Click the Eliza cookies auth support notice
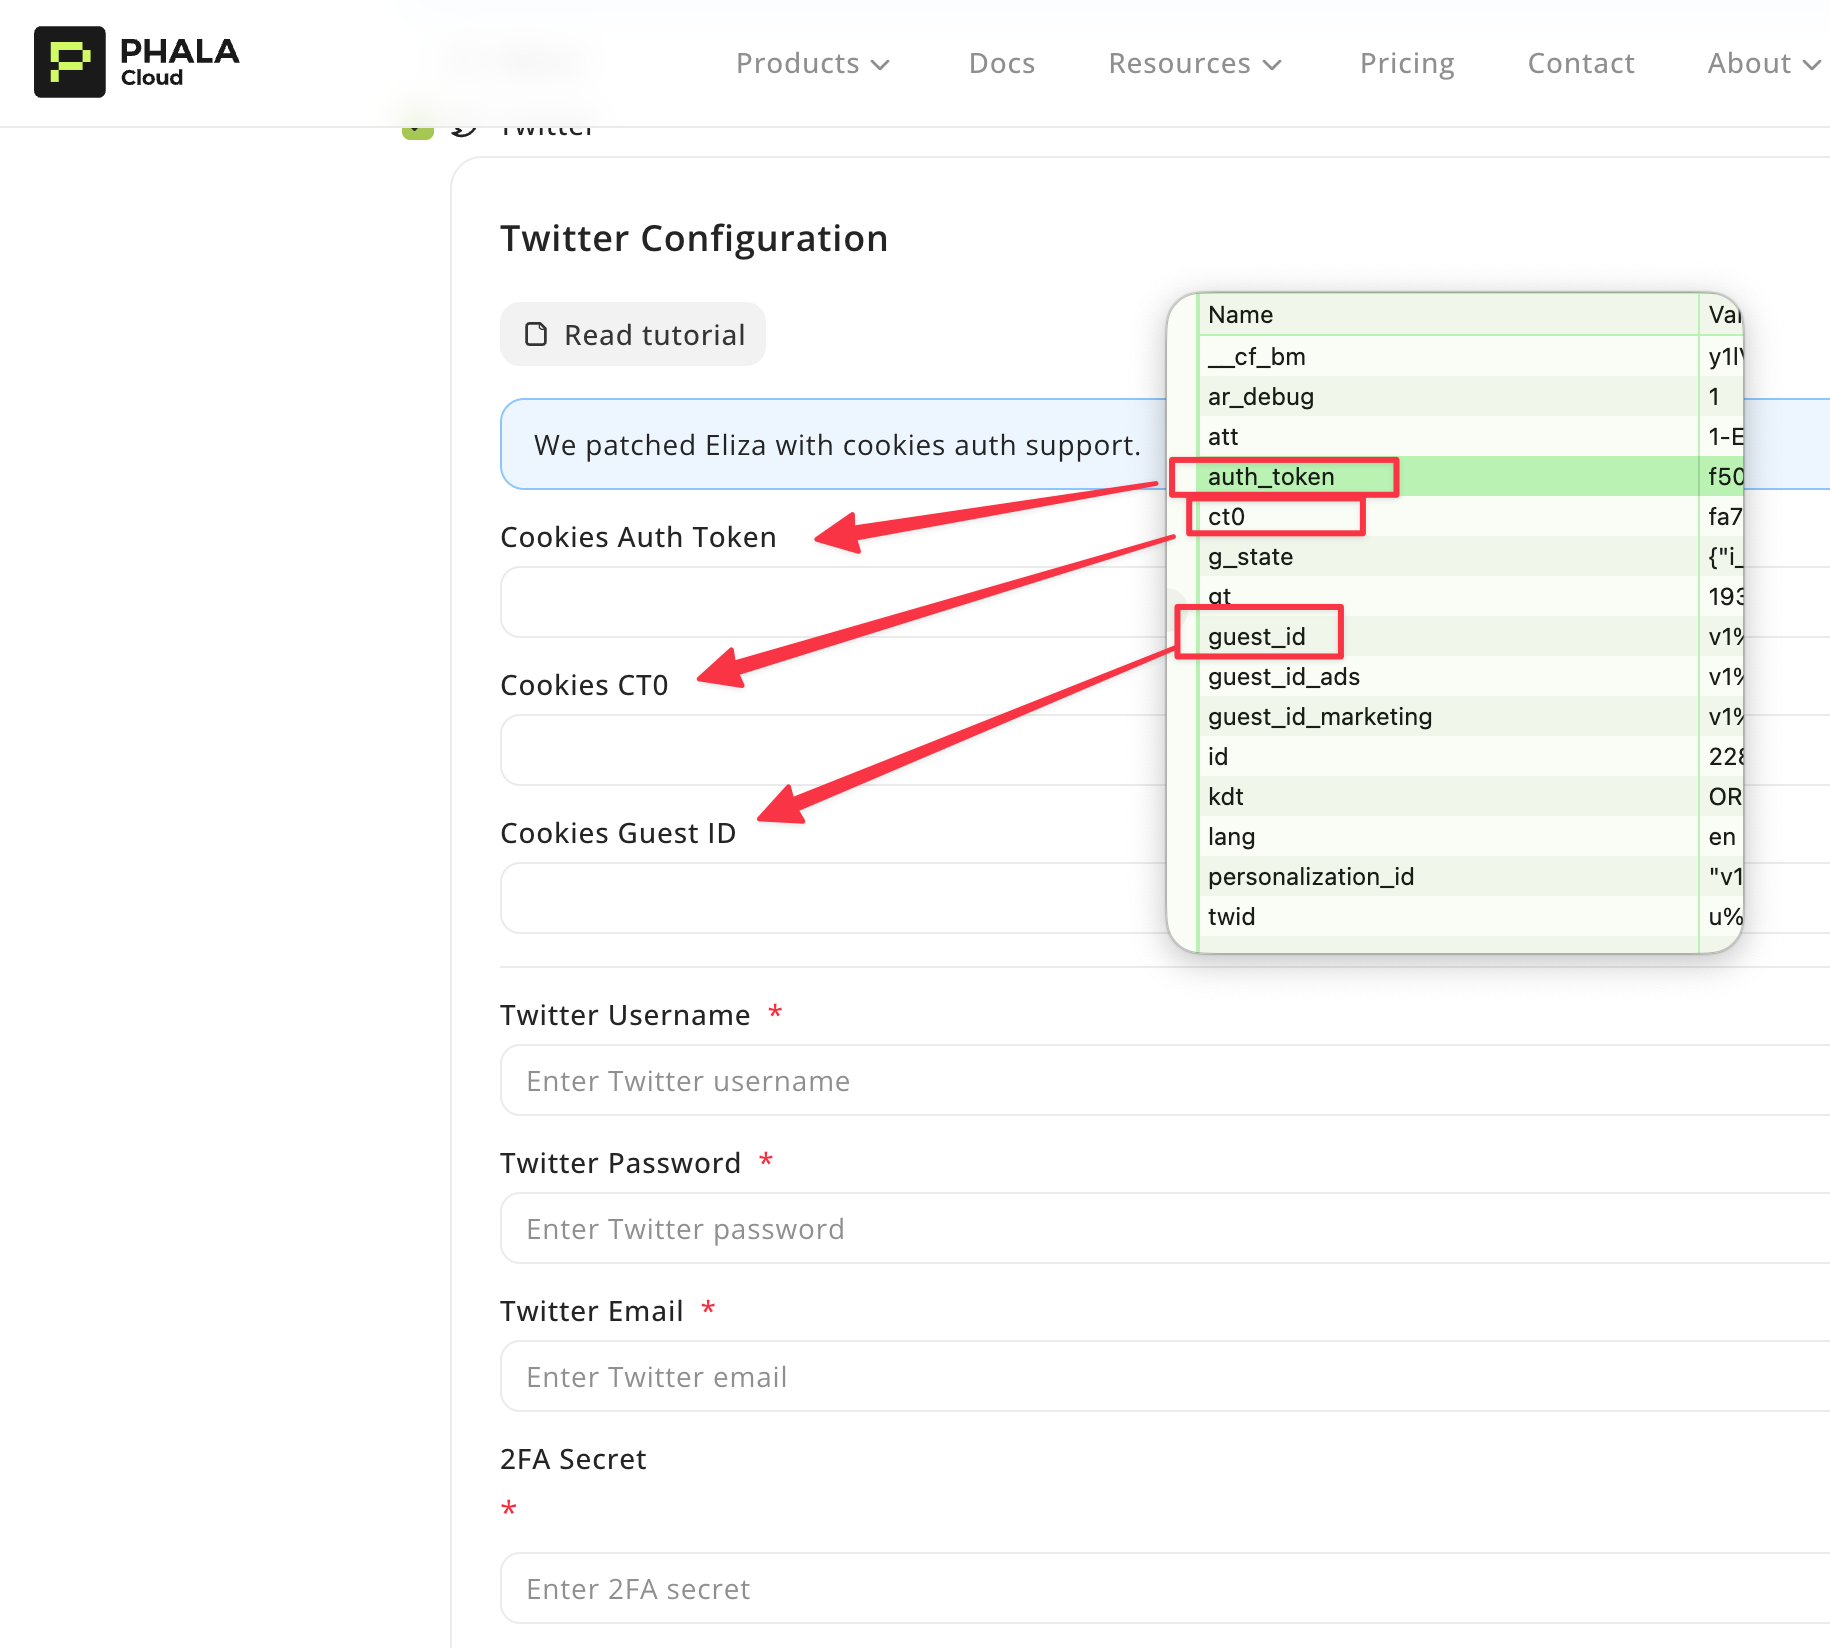Image resolution: width=1830 pixels, height=1648 pixels. (835, 444)
